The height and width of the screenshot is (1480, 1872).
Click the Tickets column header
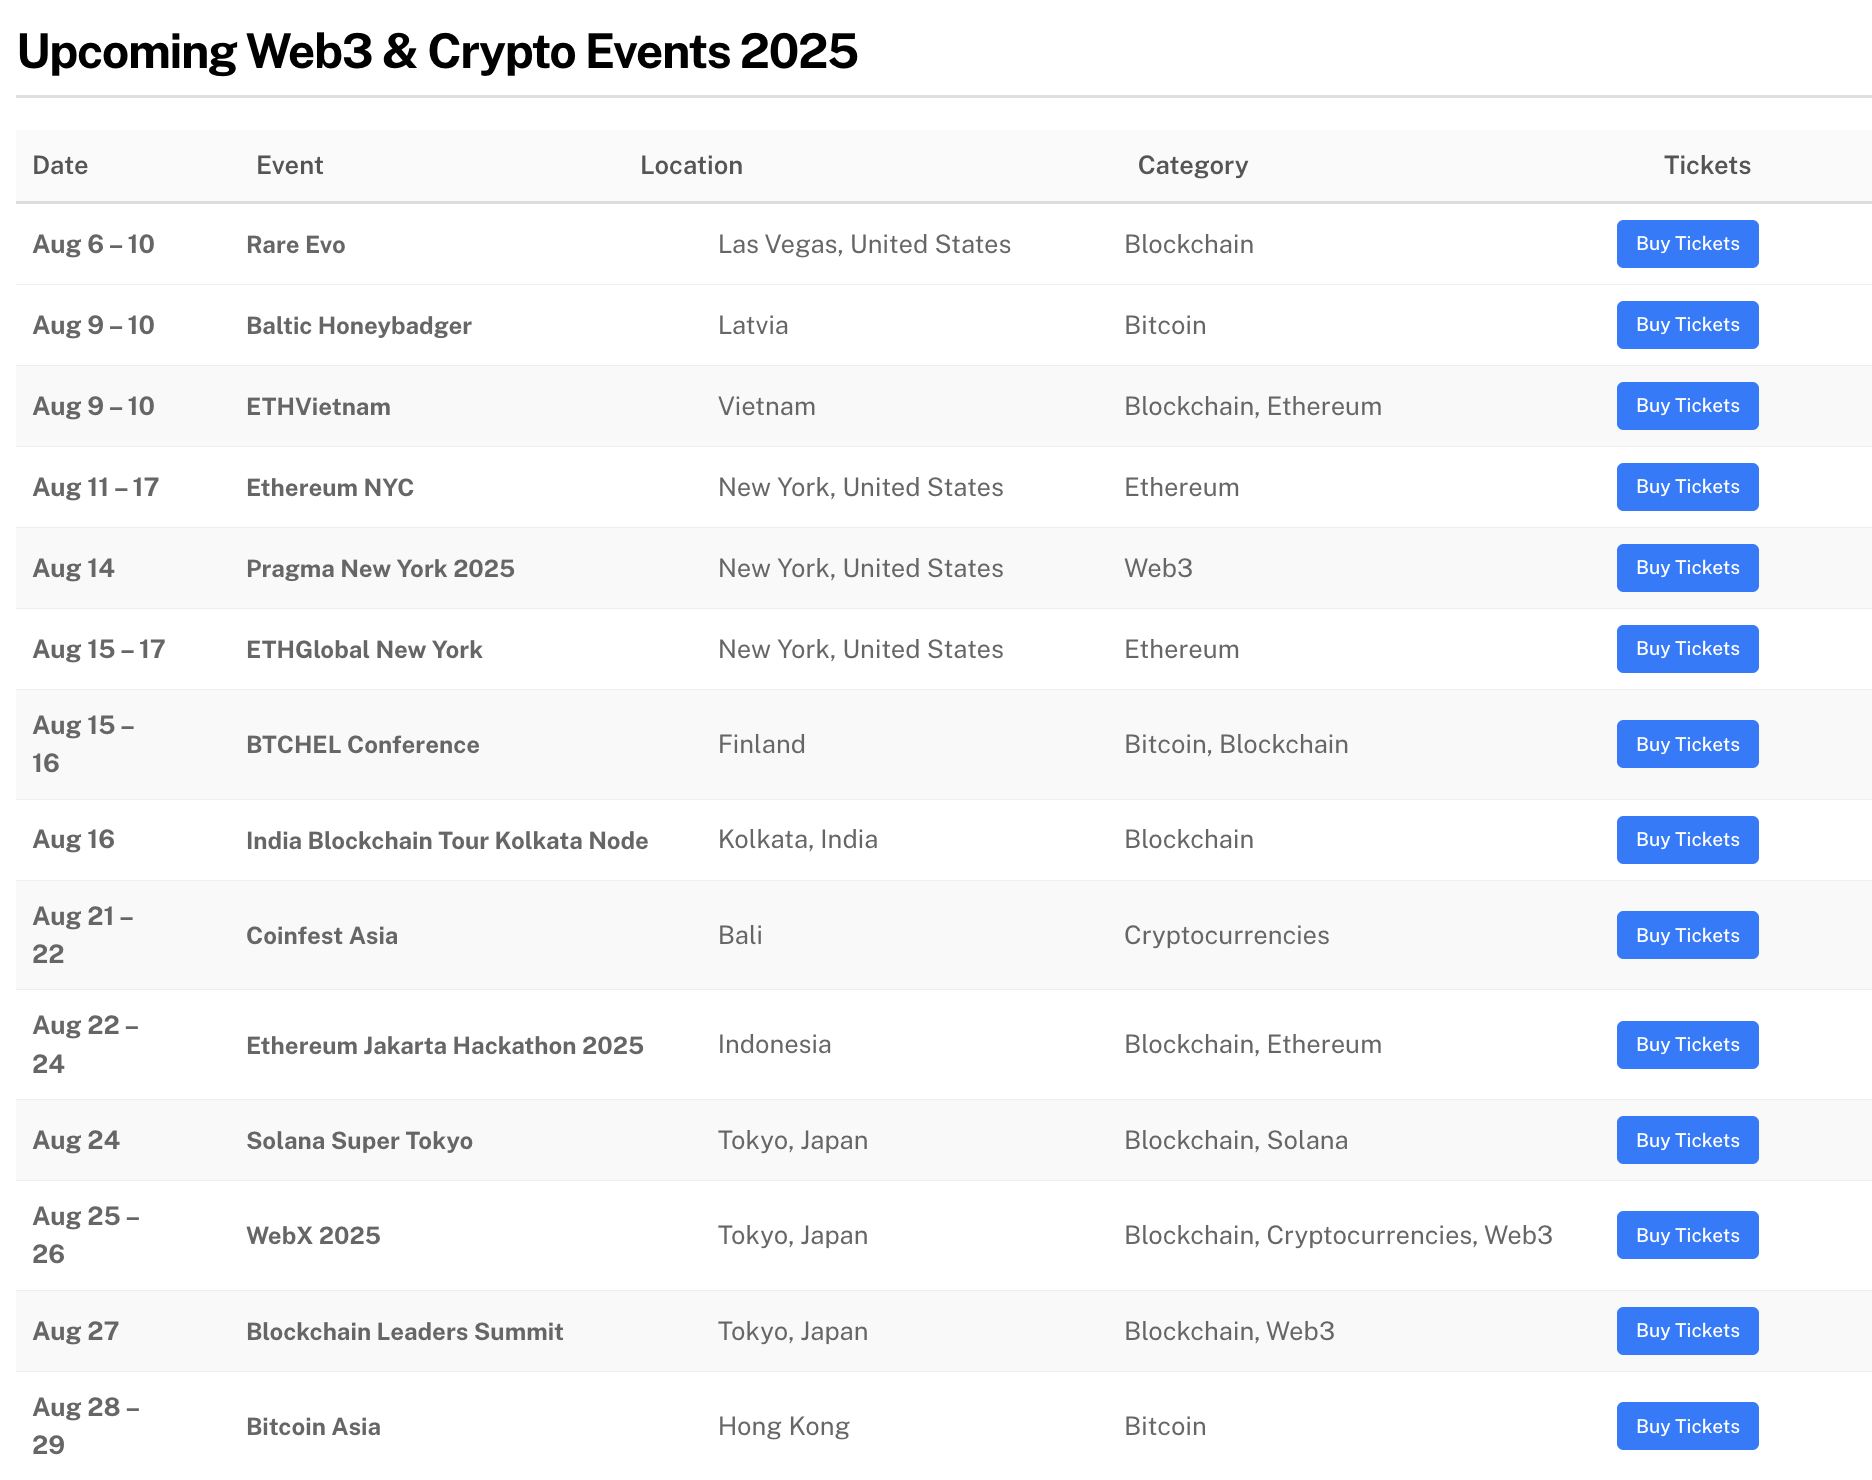tap(1707, 166)
